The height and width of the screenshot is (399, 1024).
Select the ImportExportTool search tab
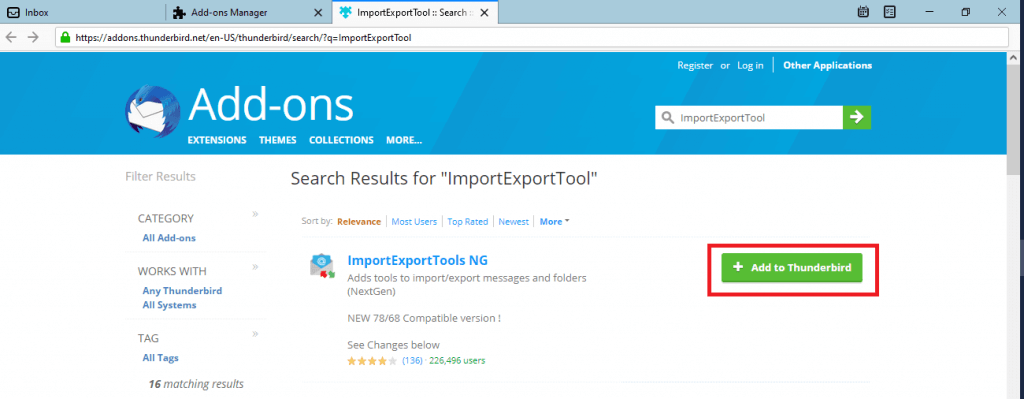(415, 12)
